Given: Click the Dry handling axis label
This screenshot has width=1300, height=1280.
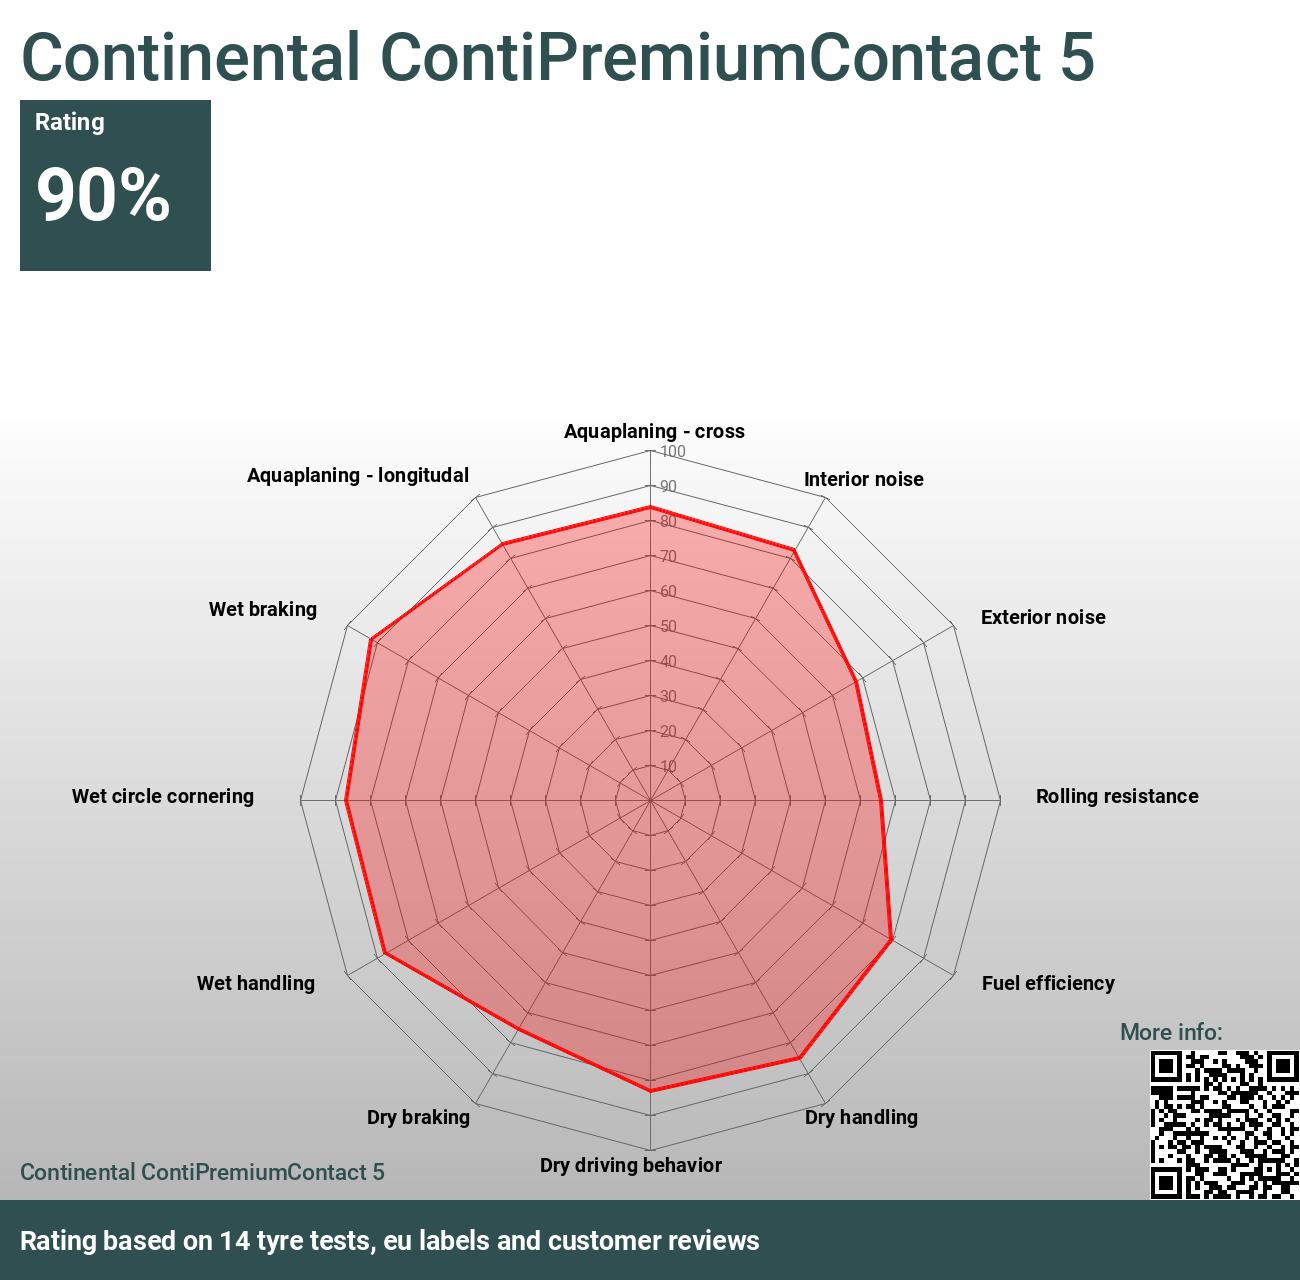Looking at the screenshot, I should tap(861, 1117).
